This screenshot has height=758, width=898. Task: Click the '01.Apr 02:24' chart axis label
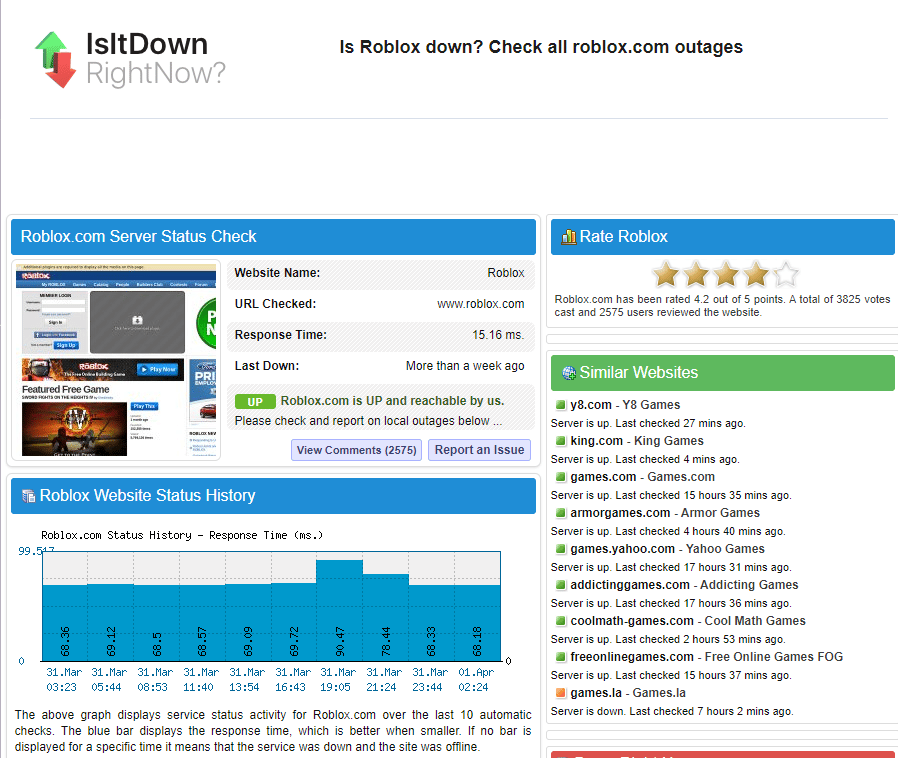[475, 680]
